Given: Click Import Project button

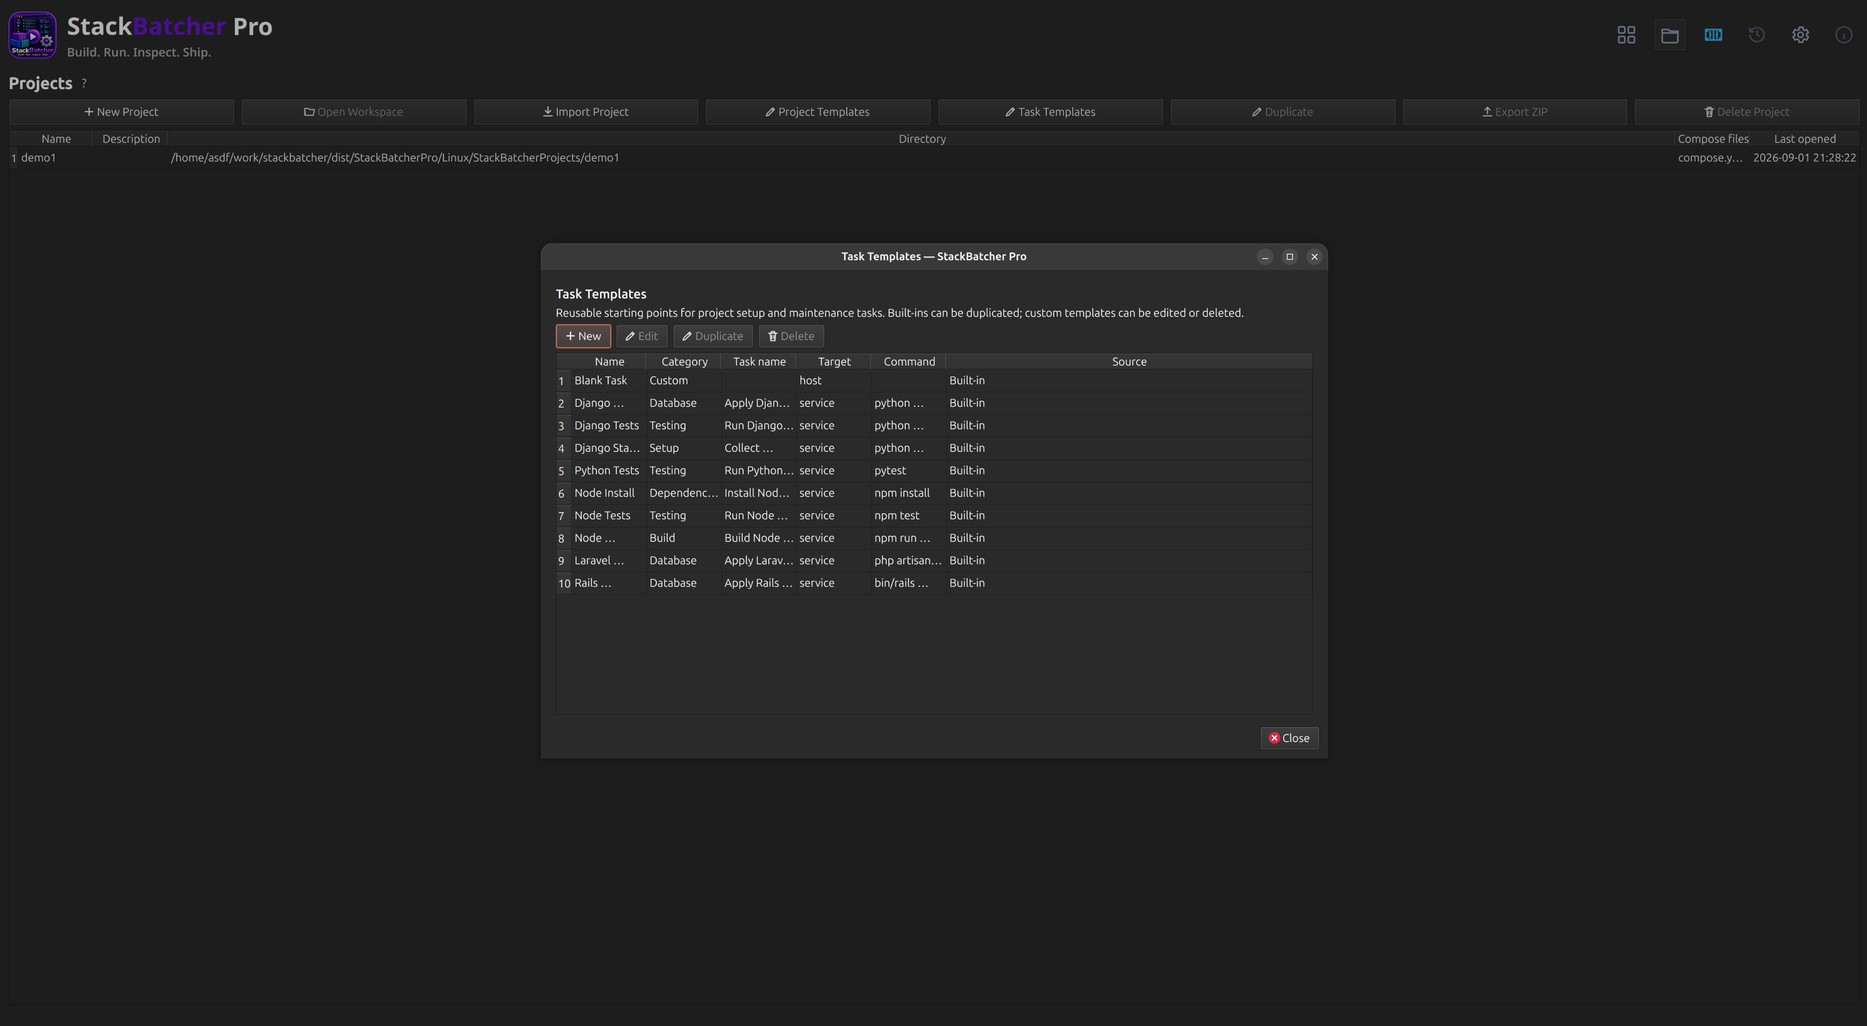Looking at the screenshot, I should click(x=585, y=112).
